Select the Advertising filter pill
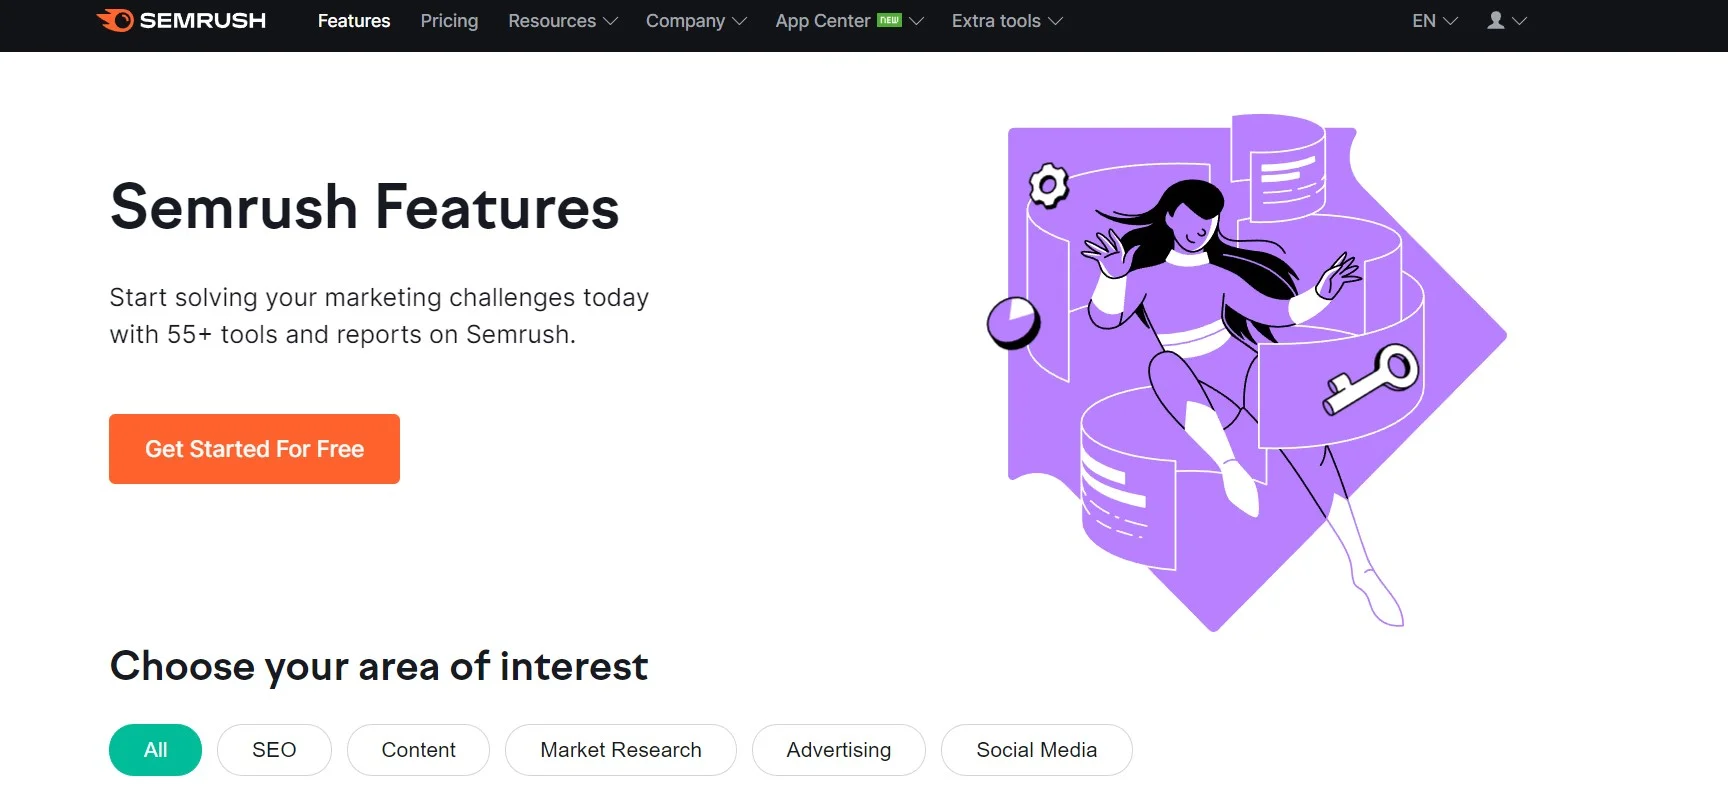Image resolution: width=1728 pixels, height=812 pixels. click(838, 750)
